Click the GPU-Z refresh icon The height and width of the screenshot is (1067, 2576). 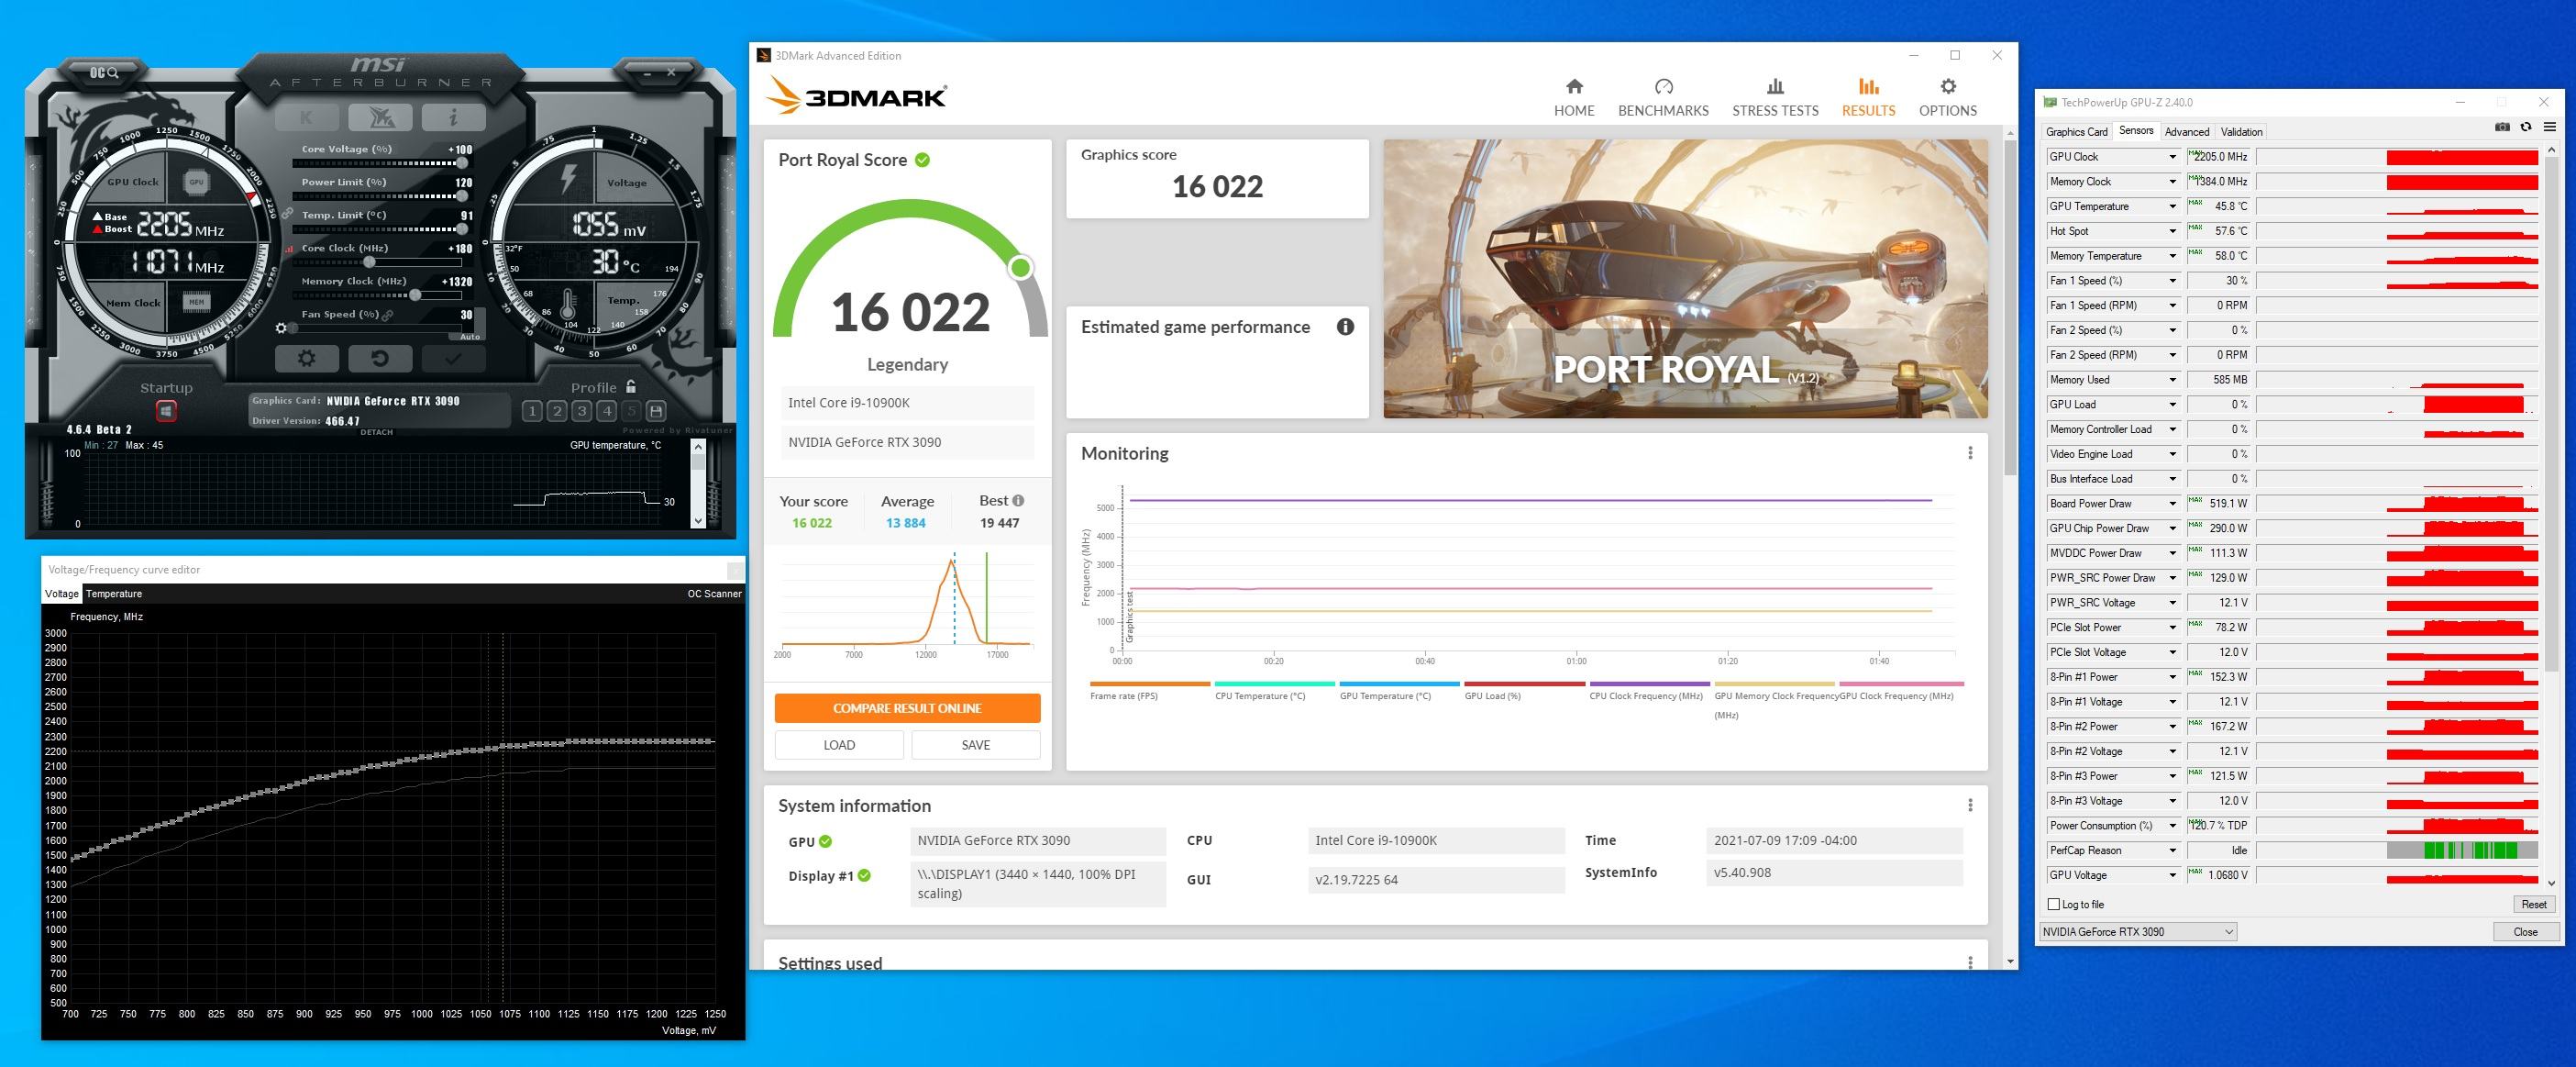point(2526,128)
